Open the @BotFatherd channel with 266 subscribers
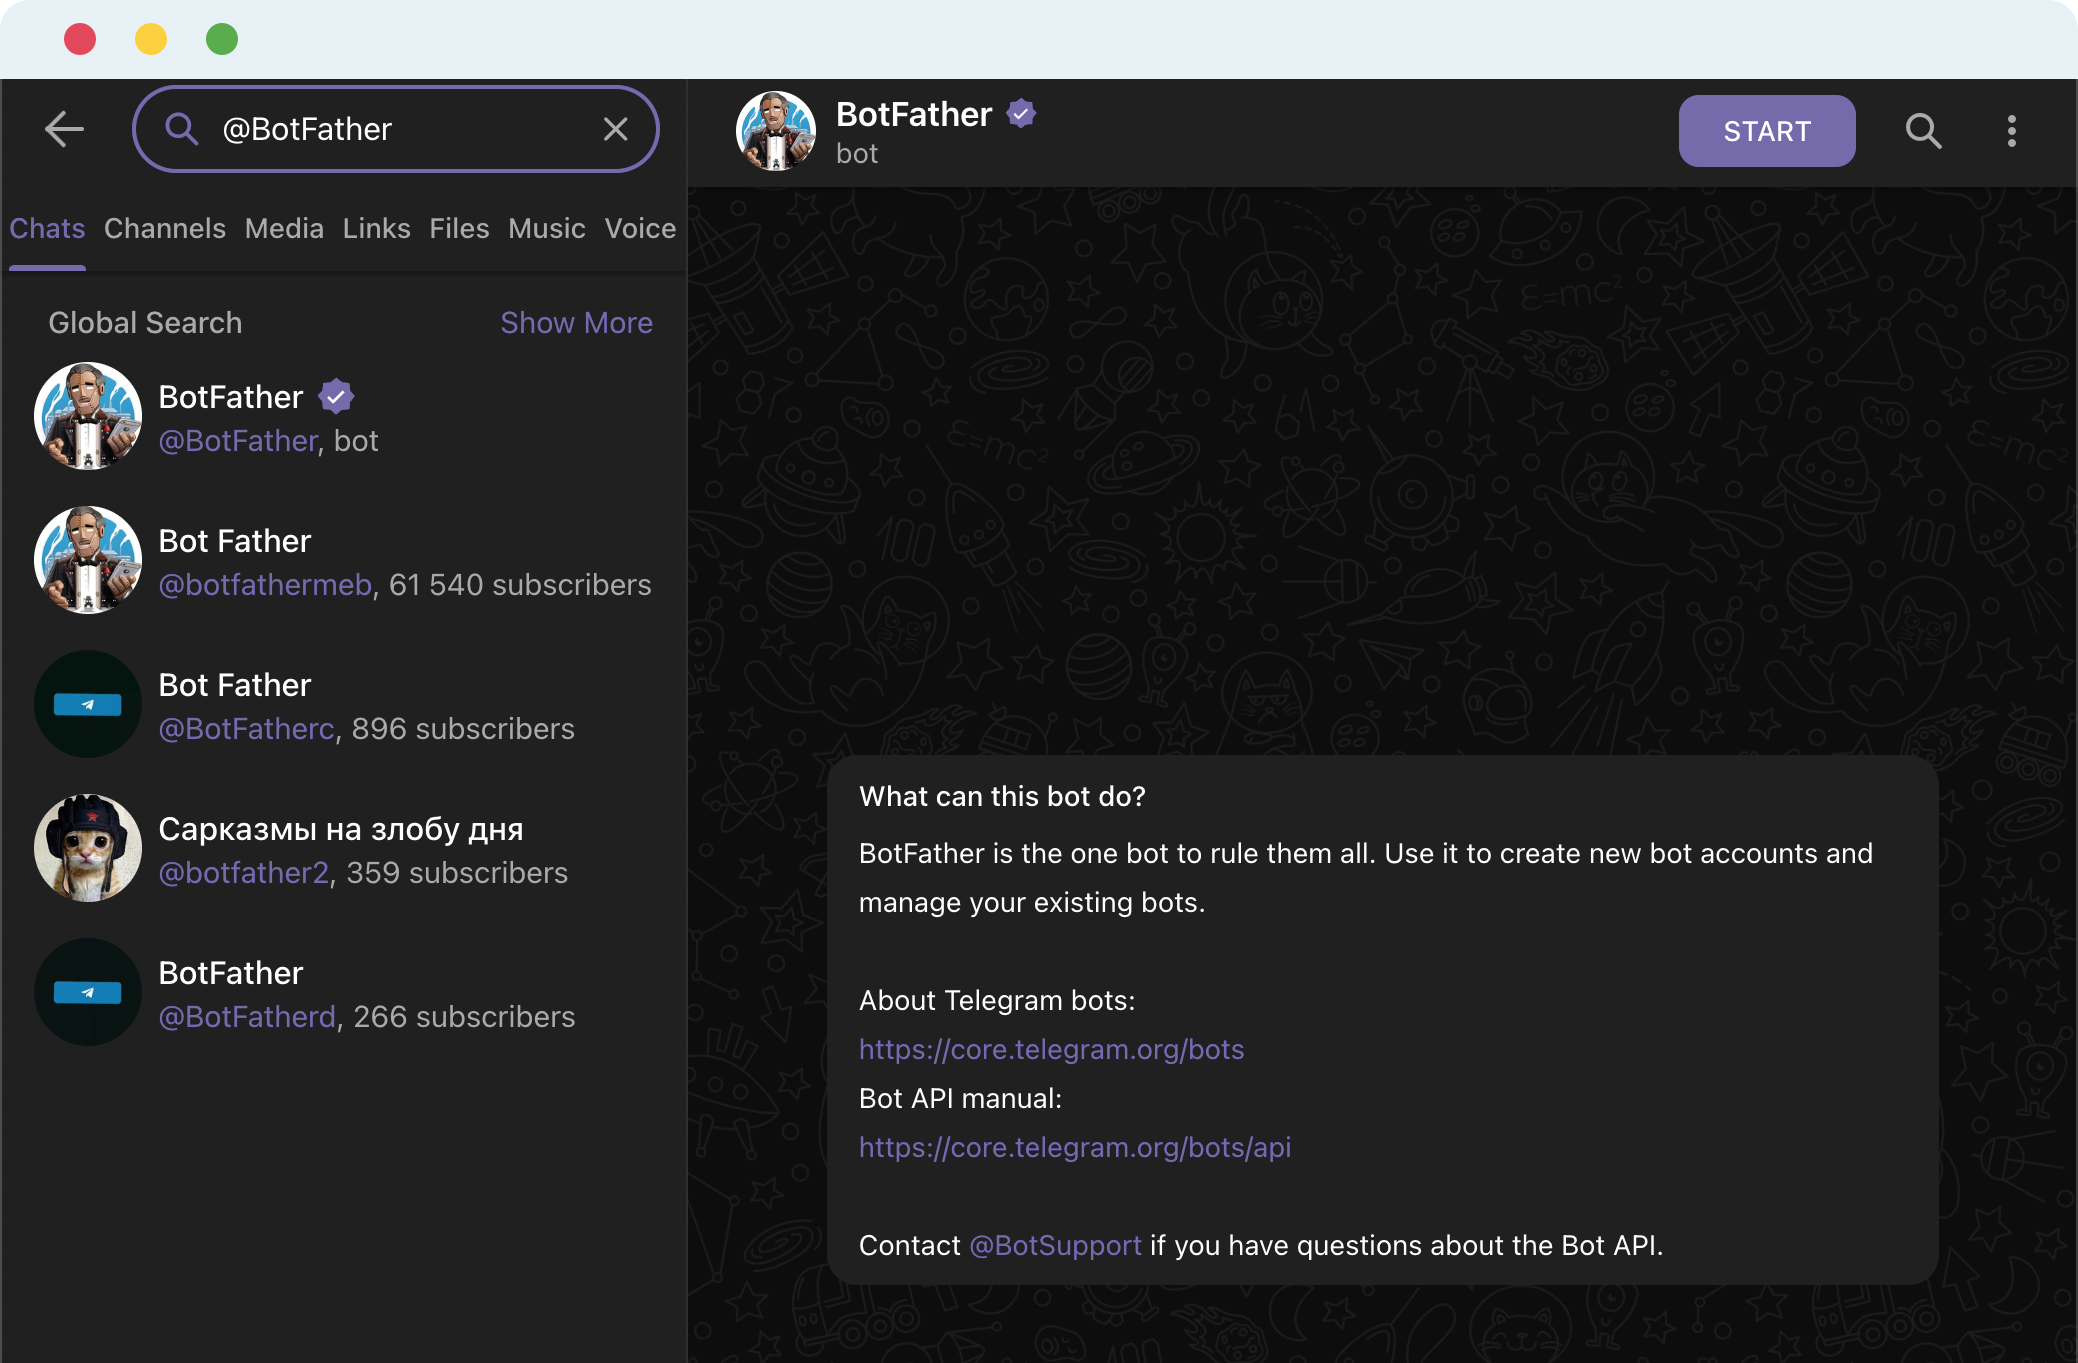The height and width of the screenshot is (1363, 2078). [344, 993]
